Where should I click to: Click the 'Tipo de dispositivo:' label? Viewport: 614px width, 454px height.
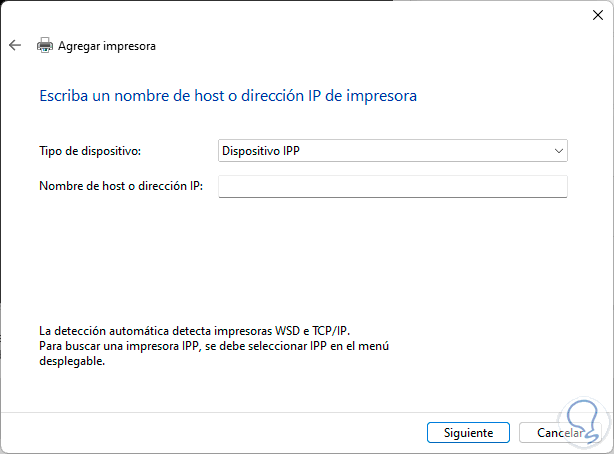point(90,151)
